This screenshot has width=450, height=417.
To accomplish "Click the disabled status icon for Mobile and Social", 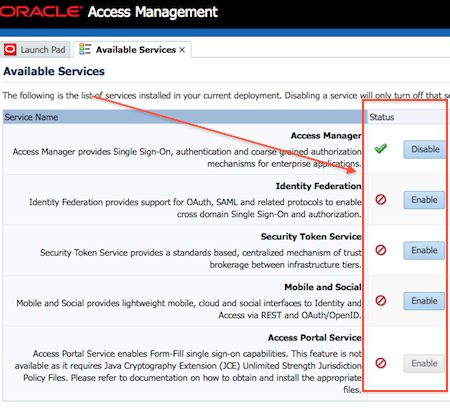I will click(381, 301).
